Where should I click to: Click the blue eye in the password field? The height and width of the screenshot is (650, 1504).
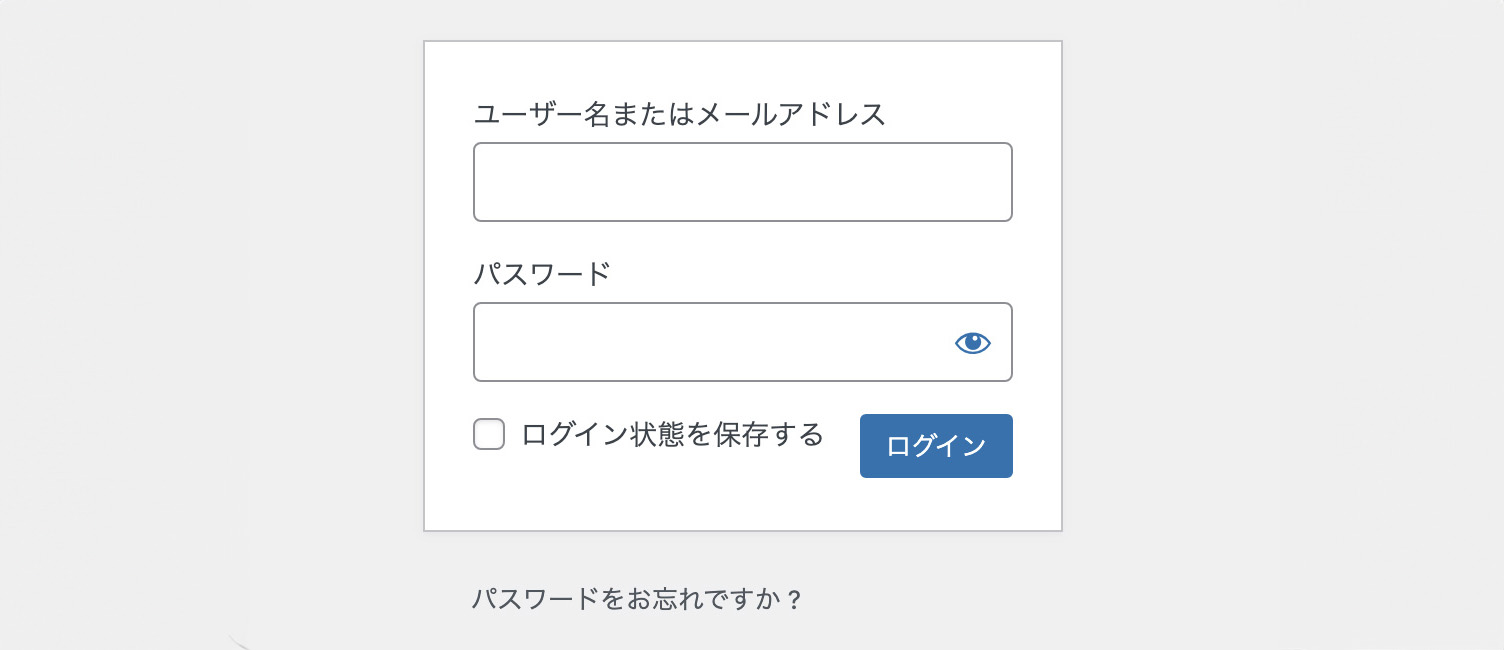tap(972, 343)
